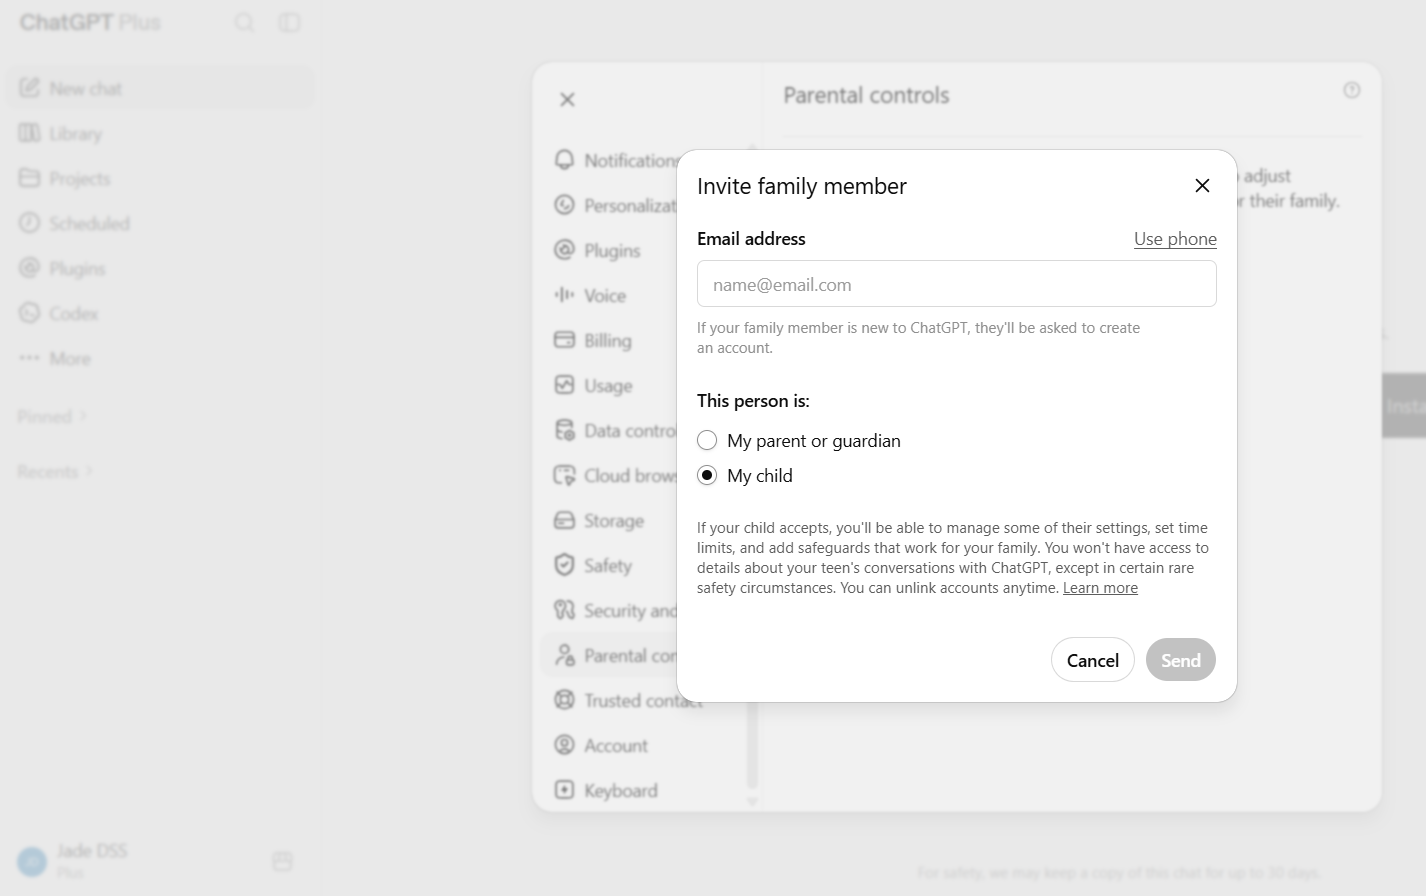
Task: Click the search icon in sidebar header
Action: [244, 22]
